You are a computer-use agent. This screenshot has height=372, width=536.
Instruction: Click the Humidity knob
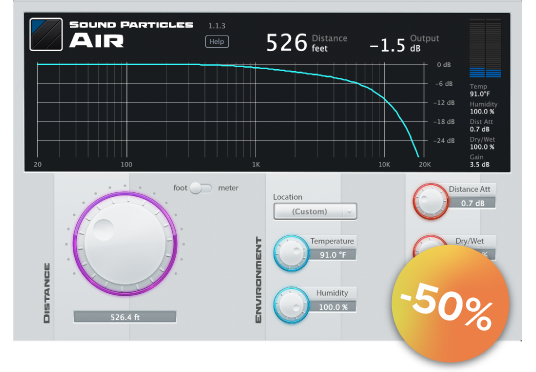(x=291, y=305)
